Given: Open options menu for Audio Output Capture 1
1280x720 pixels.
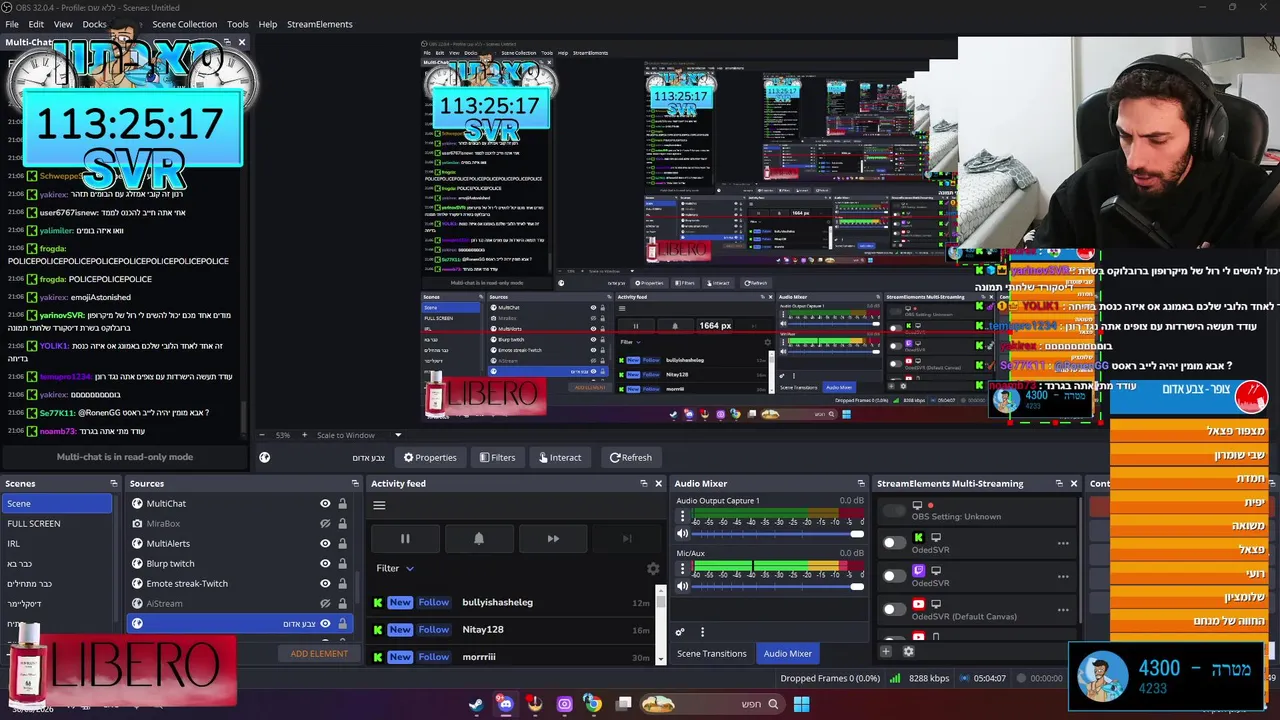Looking at the screenshot, I should click(x=683, y=517).
